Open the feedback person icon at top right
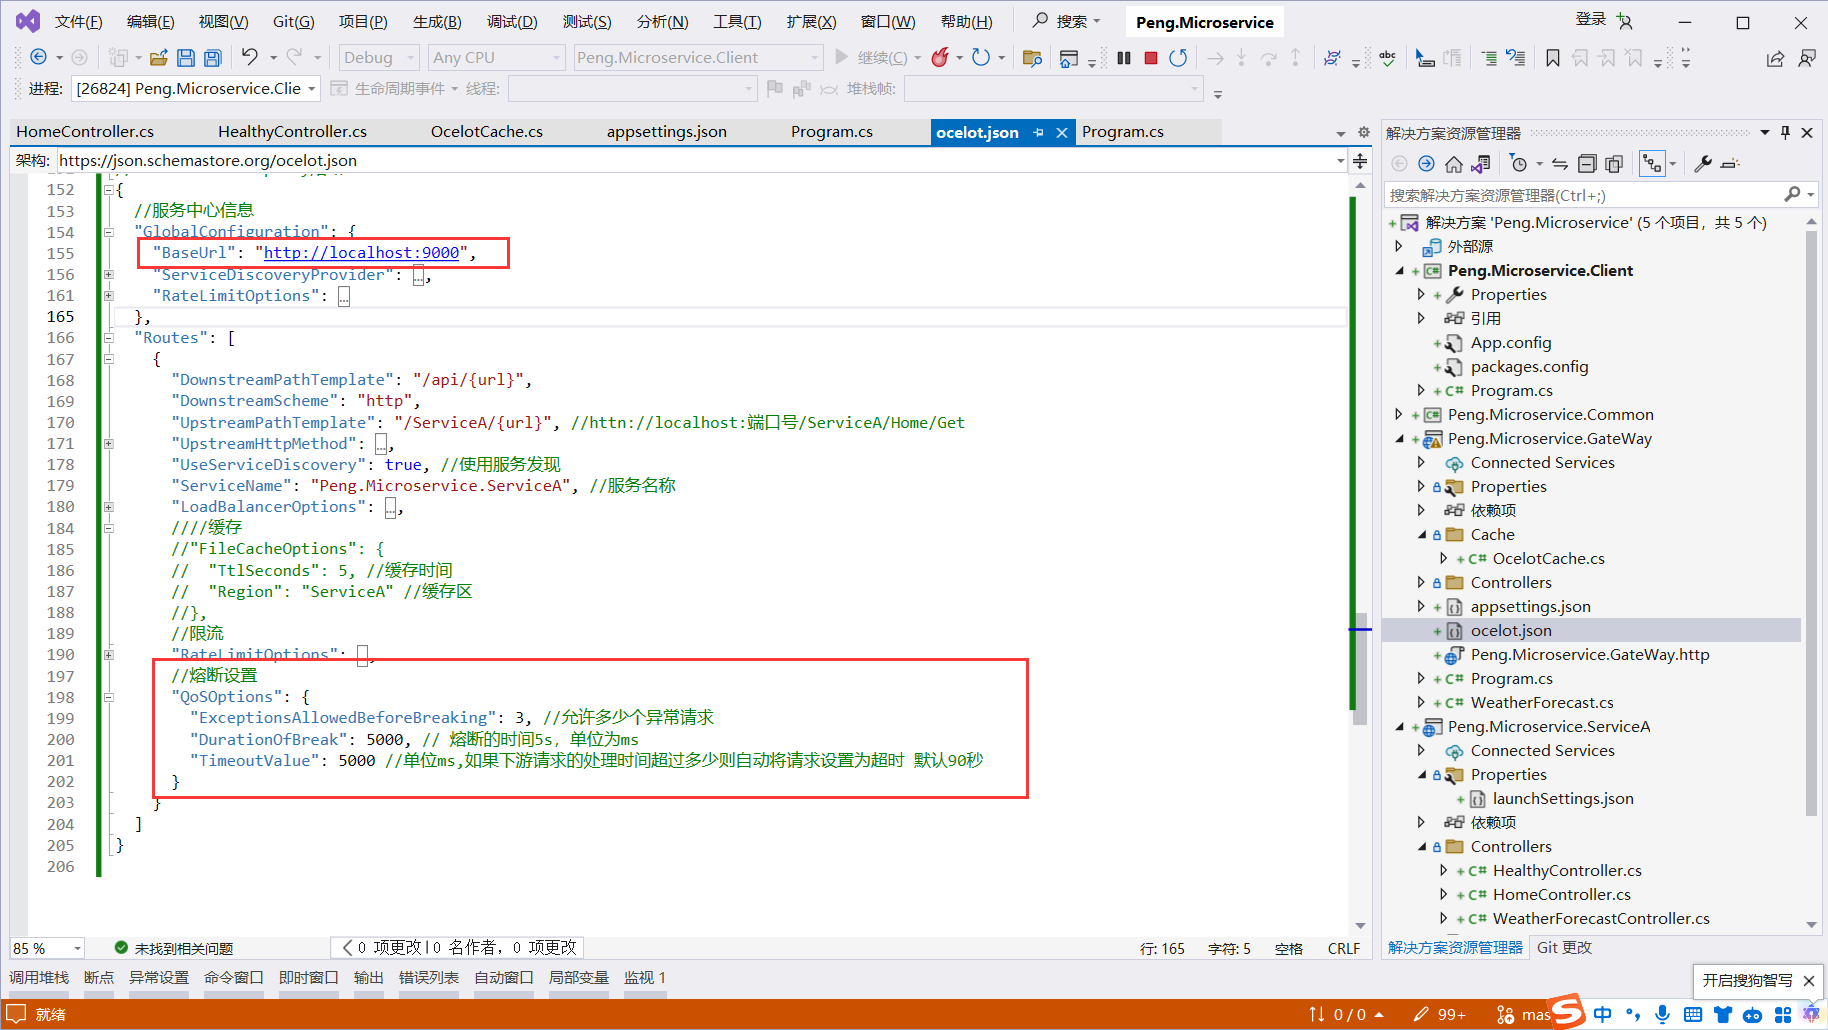This screenshot has height=1030, width=1828. (x=1807, y=58)
